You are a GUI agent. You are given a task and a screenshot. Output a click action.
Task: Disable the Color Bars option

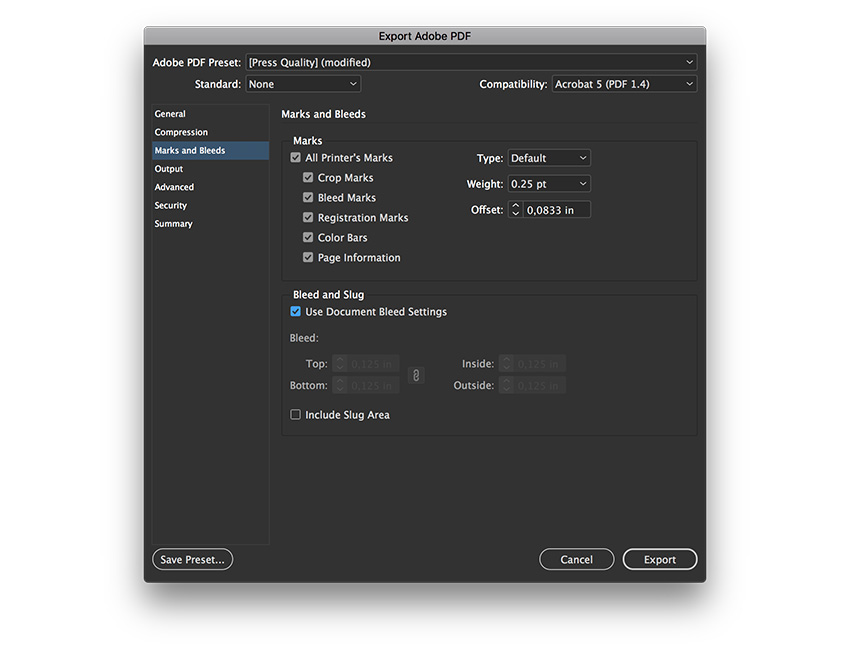[x=307, y=237]
